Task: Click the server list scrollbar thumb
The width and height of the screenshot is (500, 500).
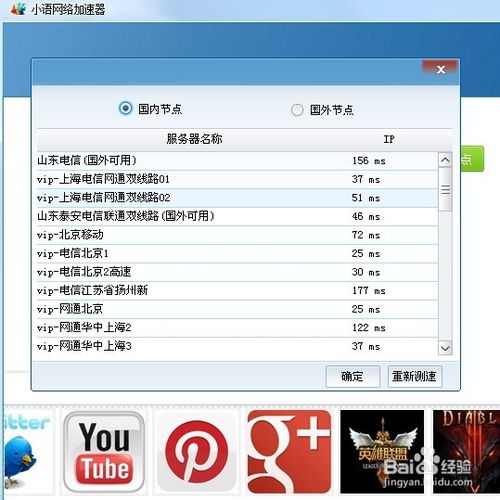Action: pos(445,189)
